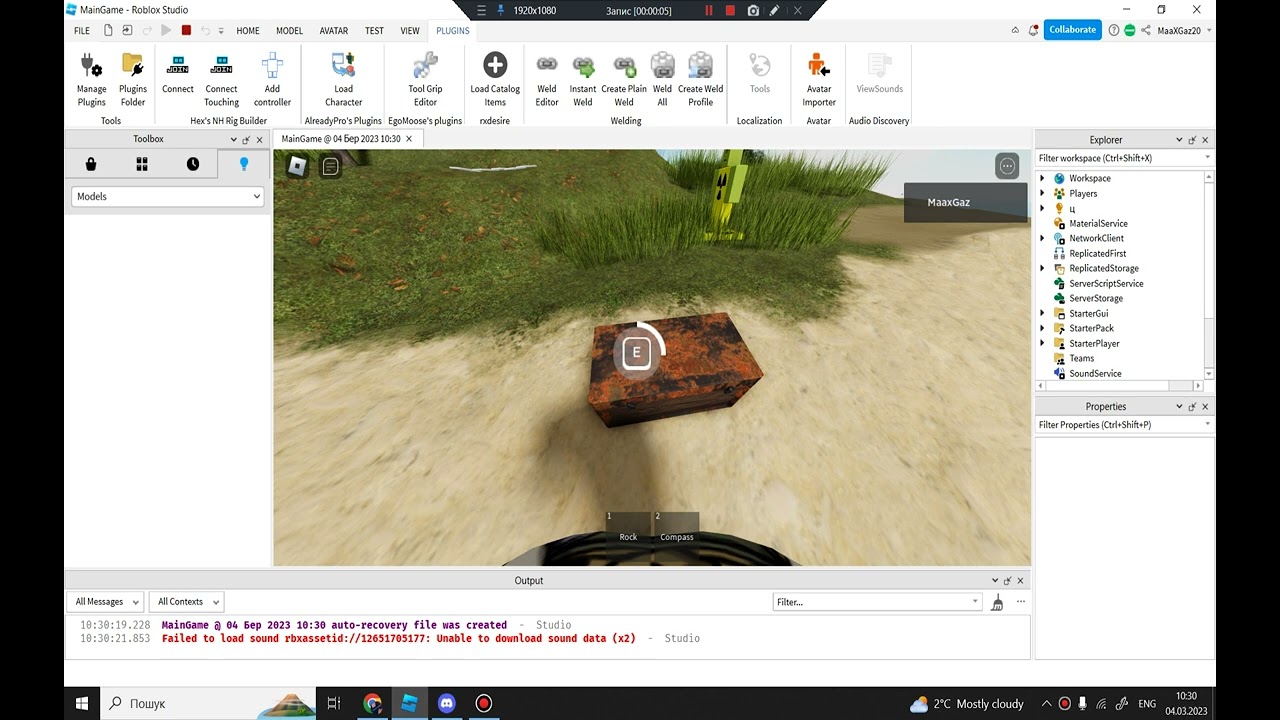This screenshot has width=1280, height=720.
Task: Open the Toolbox Marketplace tab
Action: click(91, 164)
